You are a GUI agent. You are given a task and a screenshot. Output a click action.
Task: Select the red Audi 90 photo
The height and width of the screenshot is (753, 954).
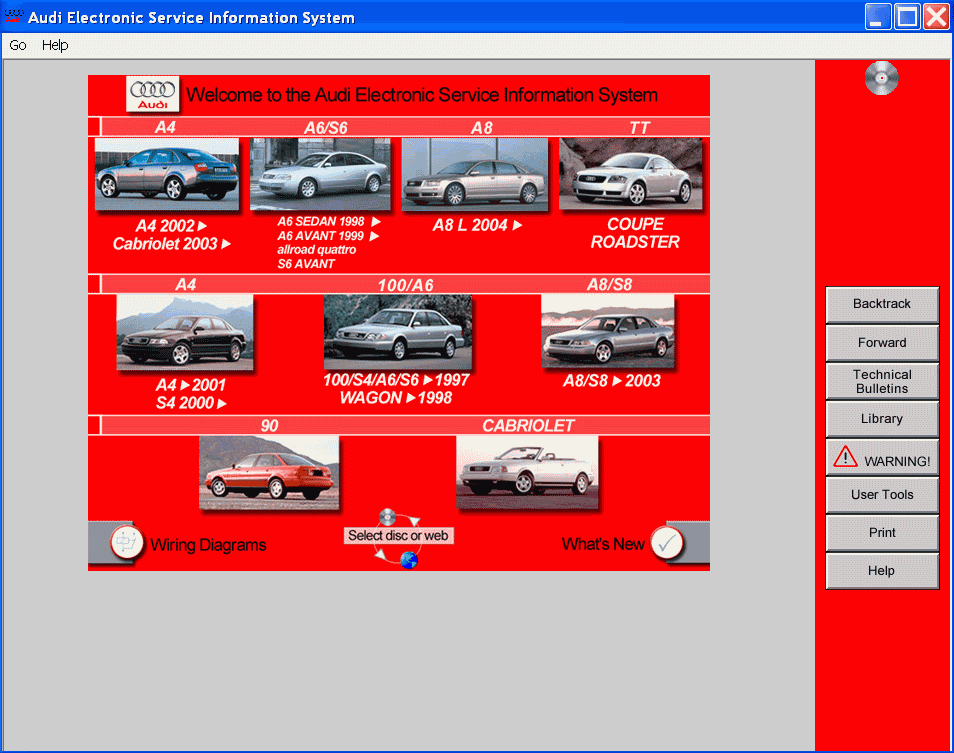(269, 473)
